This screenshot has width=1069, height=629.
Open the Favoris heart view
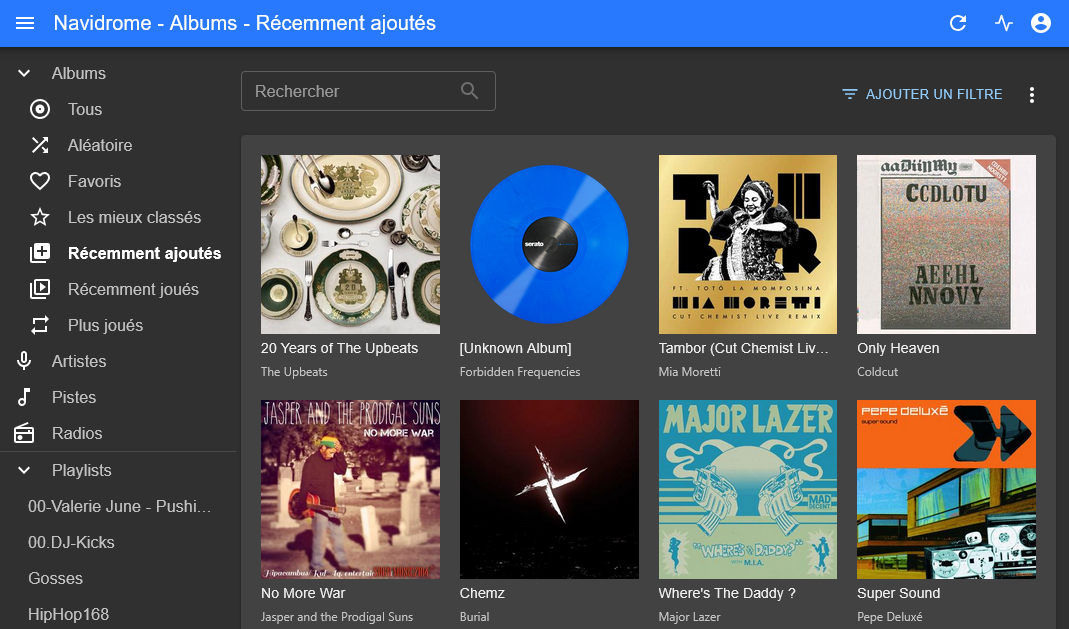click(94, 181)
